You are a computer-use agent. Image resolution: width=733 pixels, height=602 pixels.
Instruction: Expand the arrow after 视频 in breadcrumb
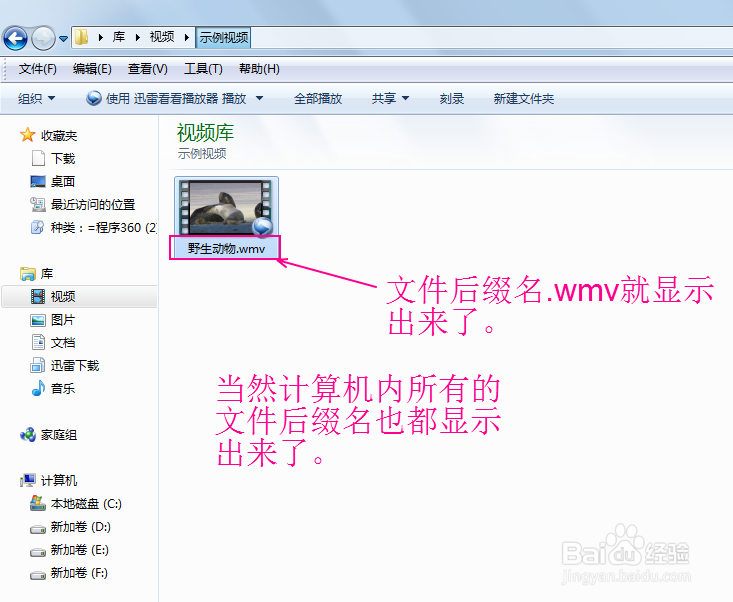187,37
